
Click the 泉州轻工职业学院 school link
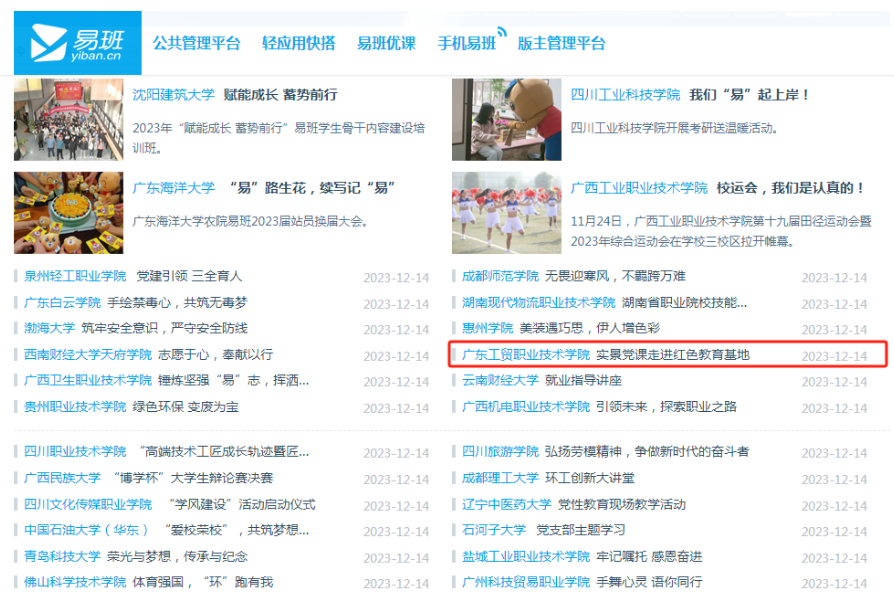point(75,276)
